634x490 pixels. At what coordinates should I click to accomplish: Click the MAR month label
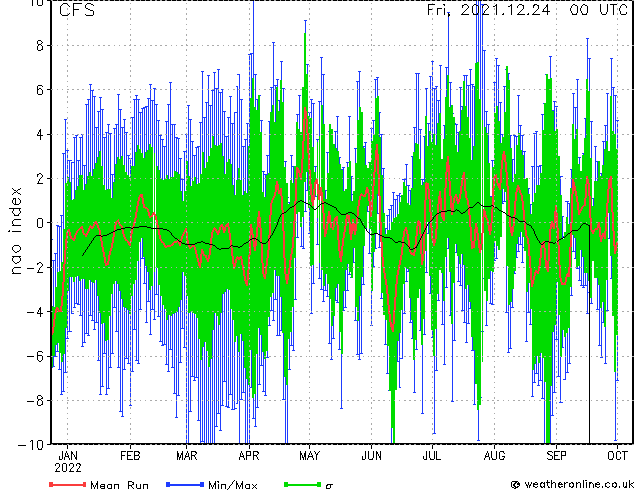click(x=186, y=456)
